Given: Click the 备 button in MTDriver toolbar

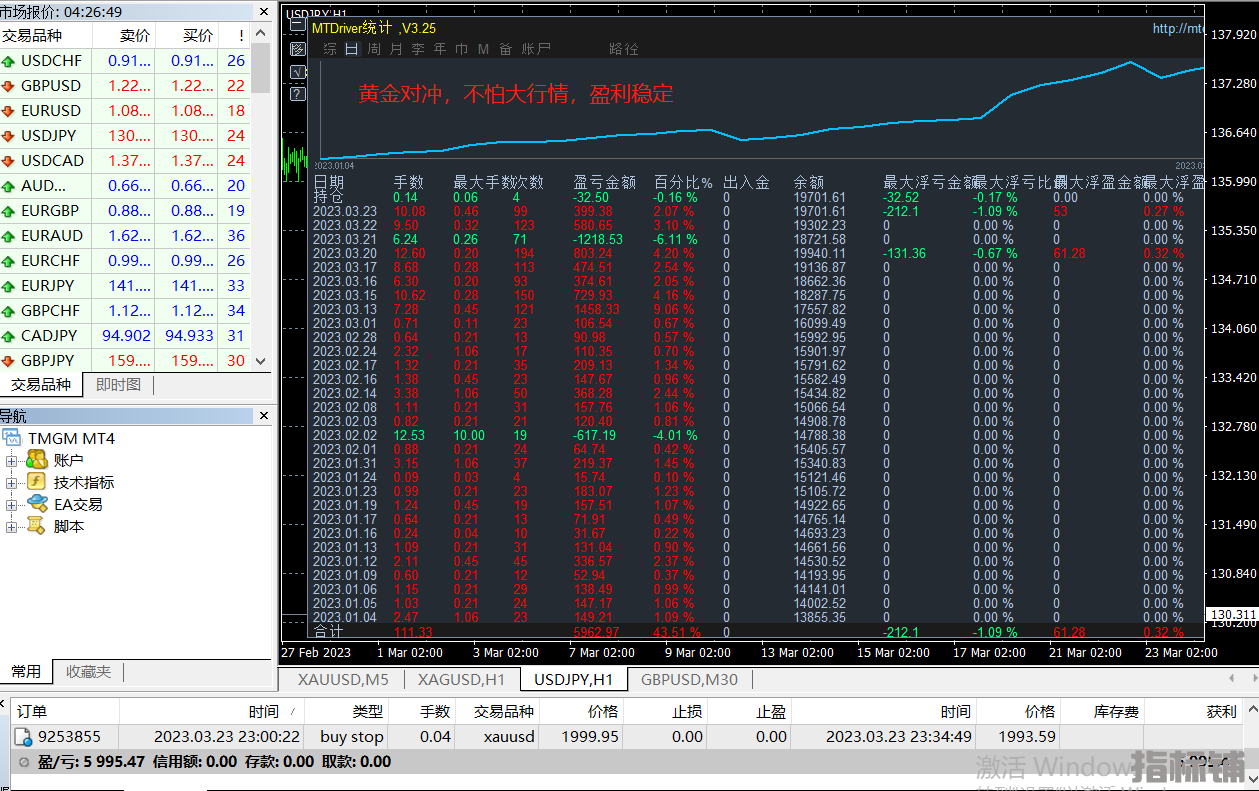Looking at the screenshot, I should pos(506,49).
